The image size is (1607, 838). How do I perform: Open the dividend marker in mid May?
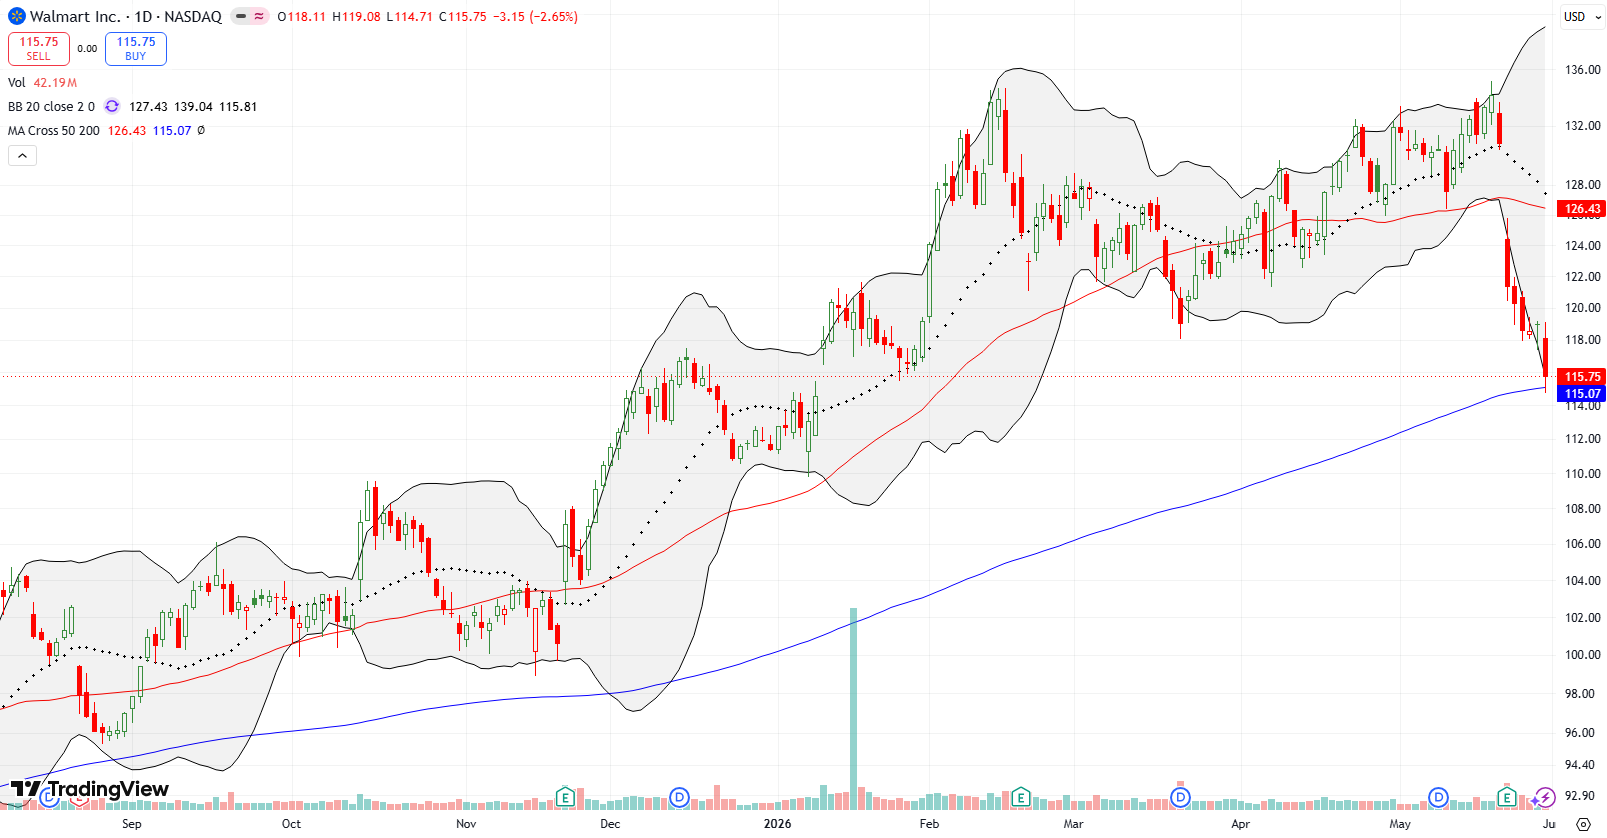[x=1438, y=797]
